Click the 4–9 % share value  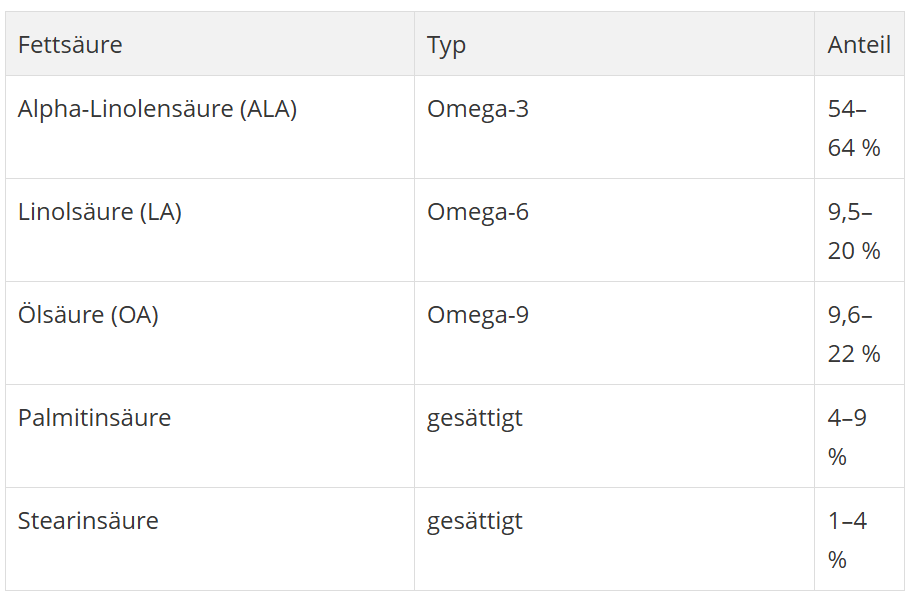846,436
